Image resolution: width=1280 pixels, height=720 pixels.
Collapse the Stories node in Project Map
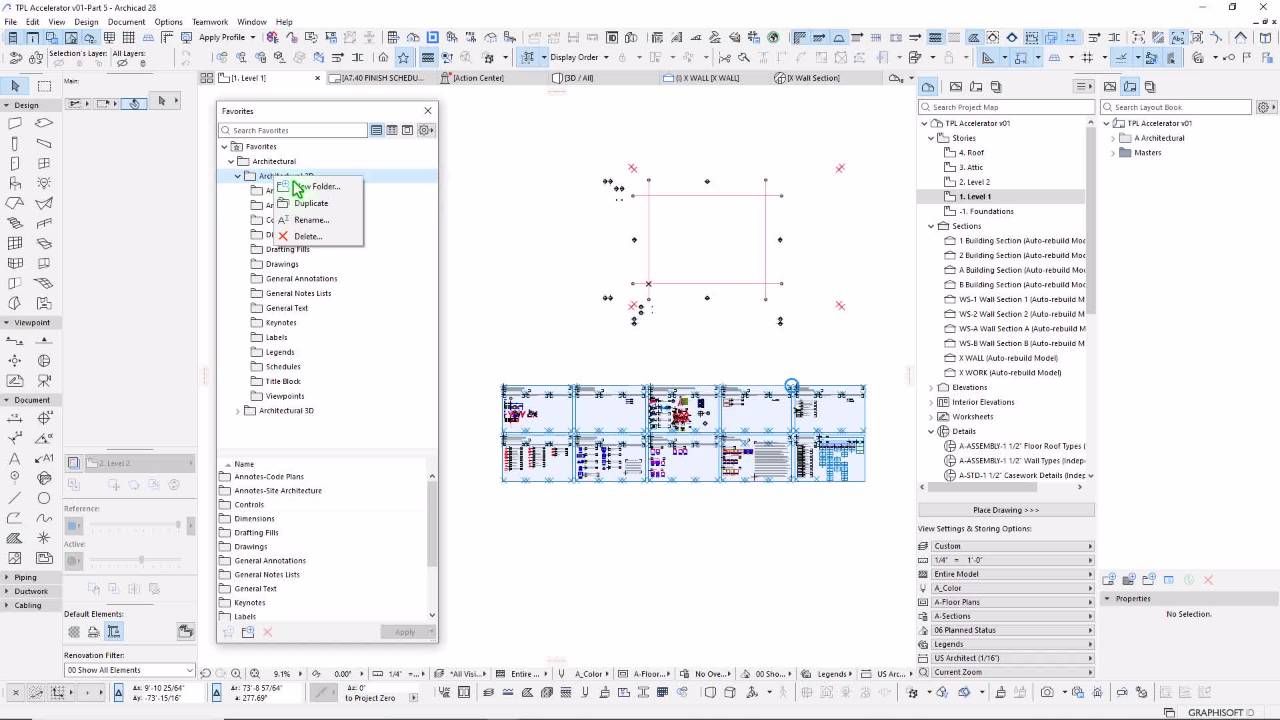click(x=932, y=138)
